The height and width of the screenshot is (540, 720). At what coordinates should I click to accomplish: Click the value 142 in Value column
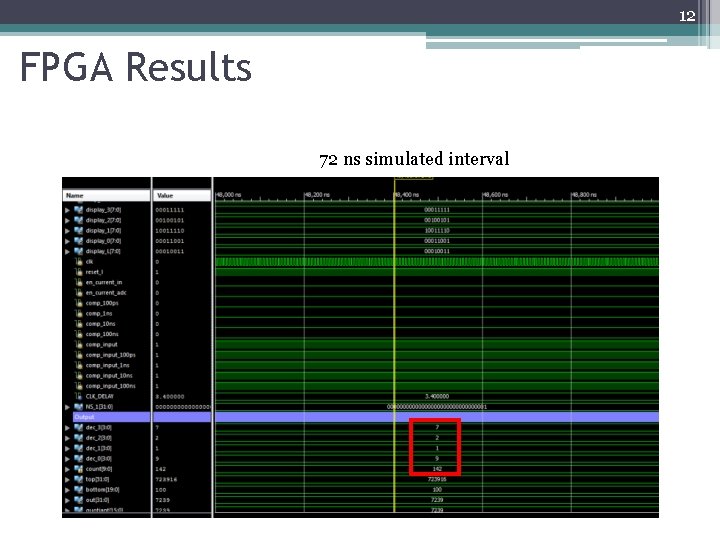pyautogui.click(x=160, y=469)
